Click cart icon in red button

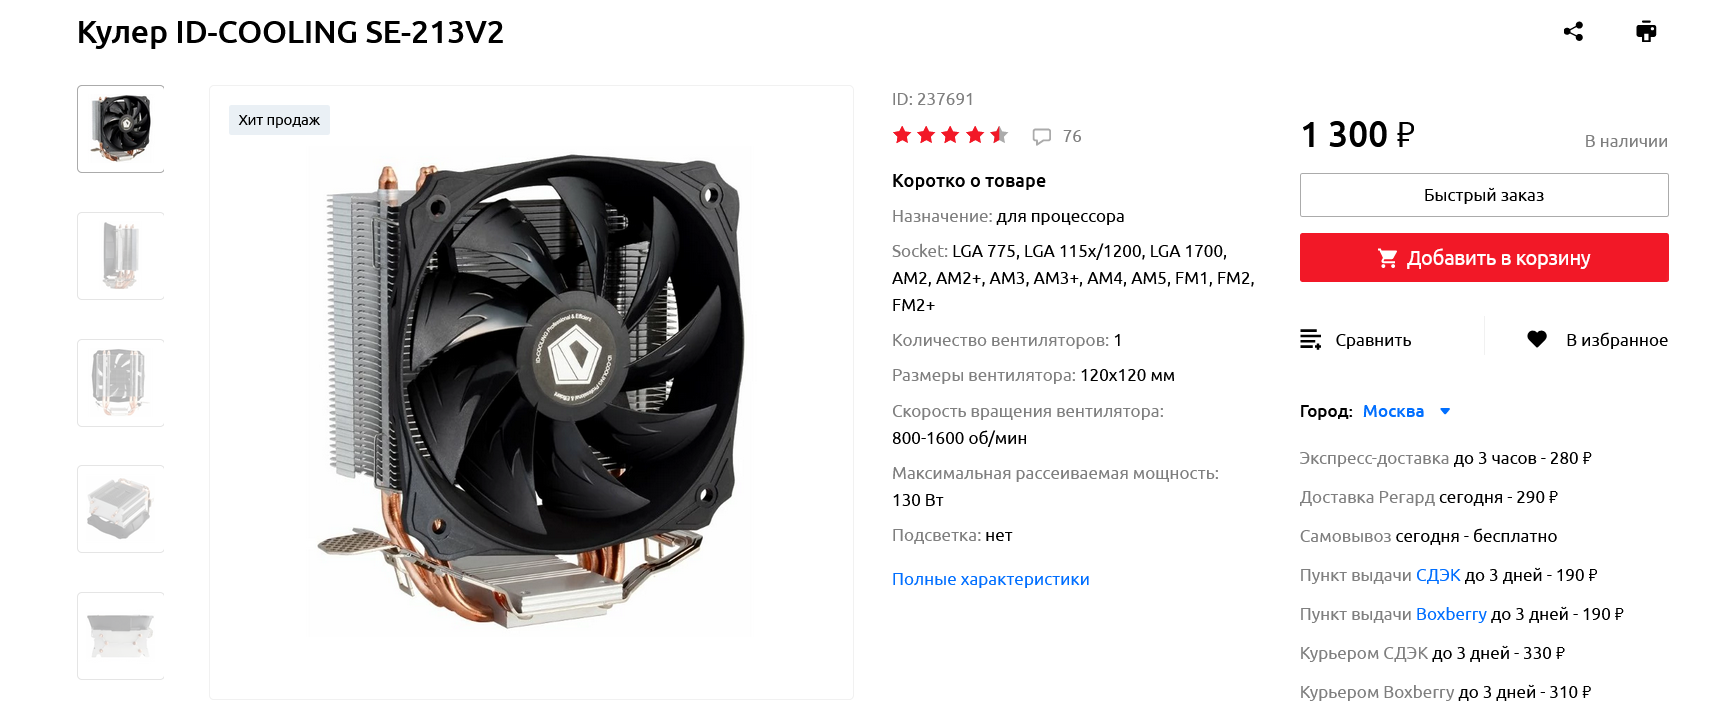click(1387, 258)
